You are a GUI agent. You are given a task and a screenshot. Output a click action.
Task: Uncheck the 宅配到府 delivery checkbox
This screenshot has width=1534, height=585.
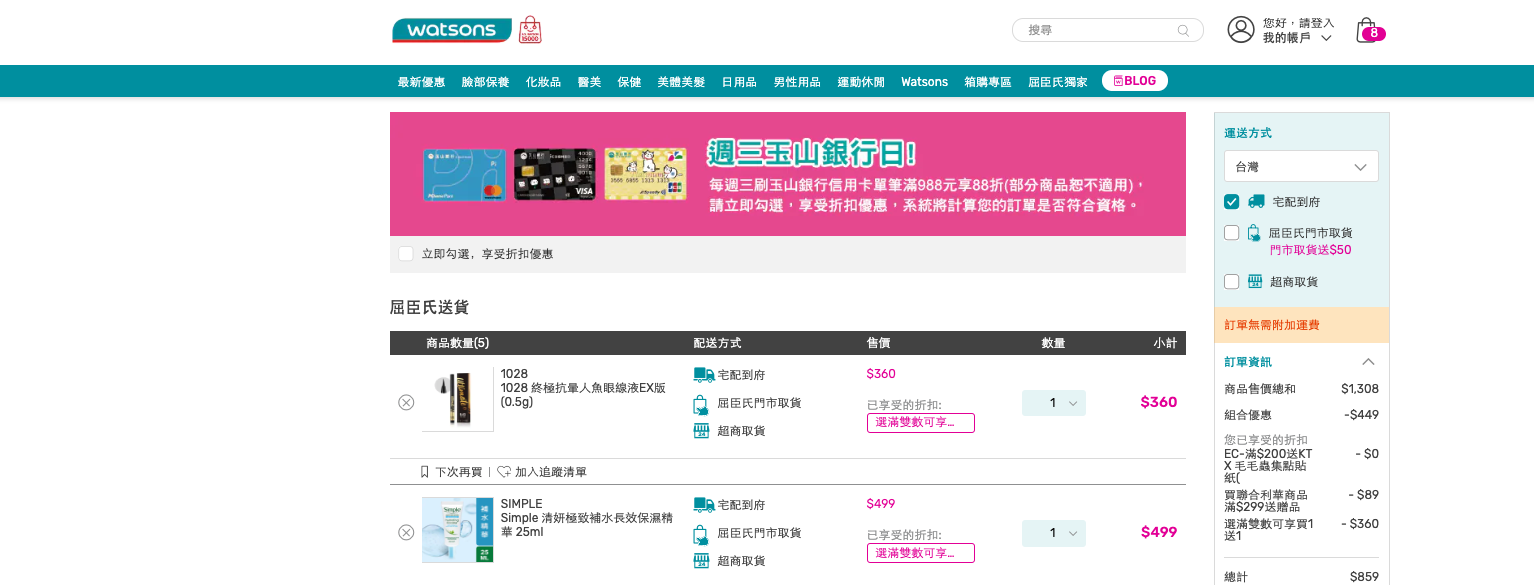click(1232, 202)
